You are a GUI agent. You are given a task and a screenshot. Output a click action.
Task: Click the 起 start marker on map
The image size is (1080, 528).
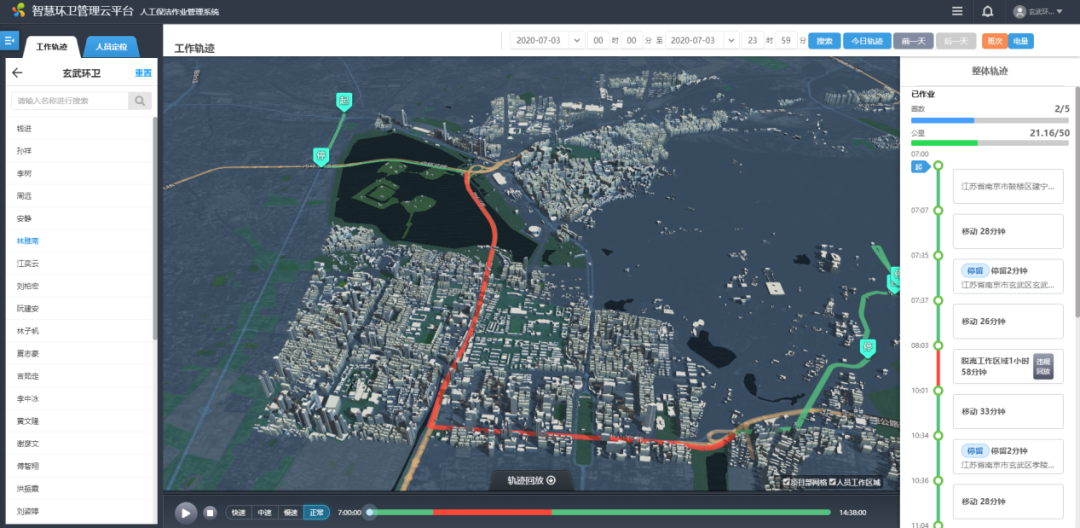point(344,101)
